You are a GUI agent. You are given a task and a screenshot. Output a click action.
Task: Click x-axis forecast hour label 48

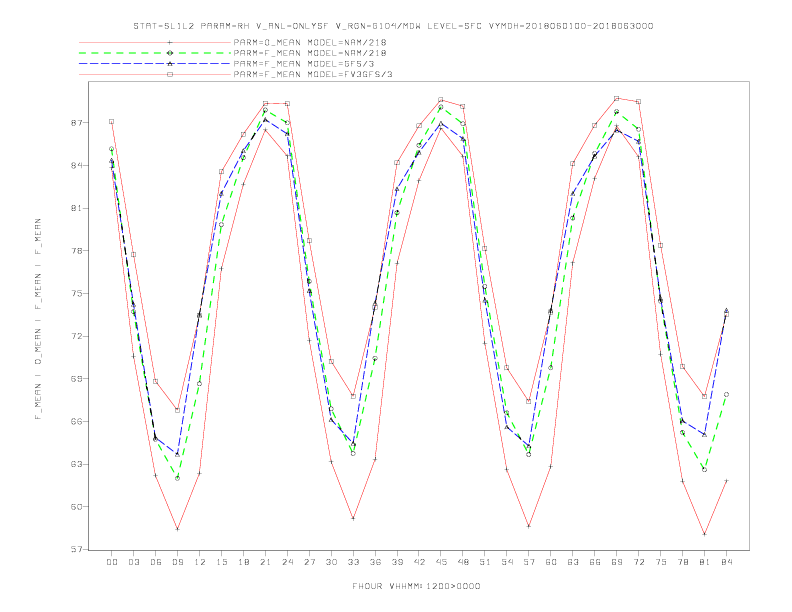pyautogui.click(x=463, y=562)
